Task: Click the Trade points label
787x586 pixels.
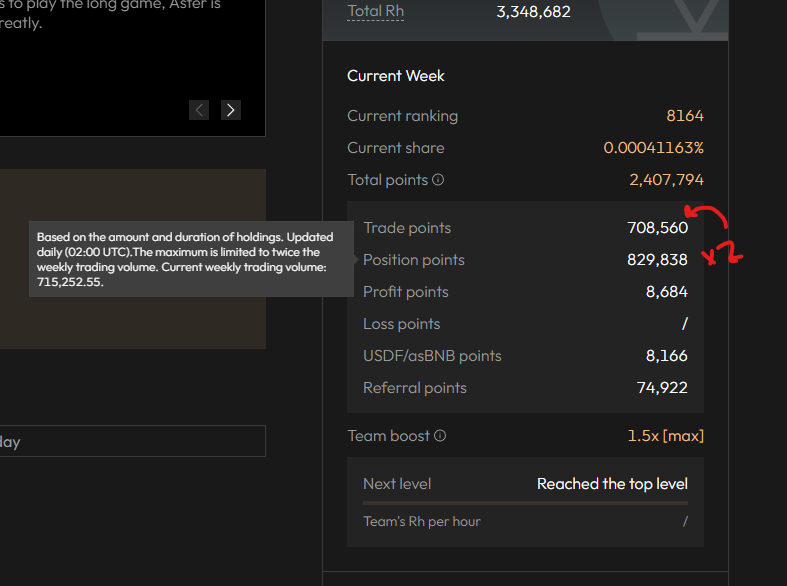Action: point(407,228)
